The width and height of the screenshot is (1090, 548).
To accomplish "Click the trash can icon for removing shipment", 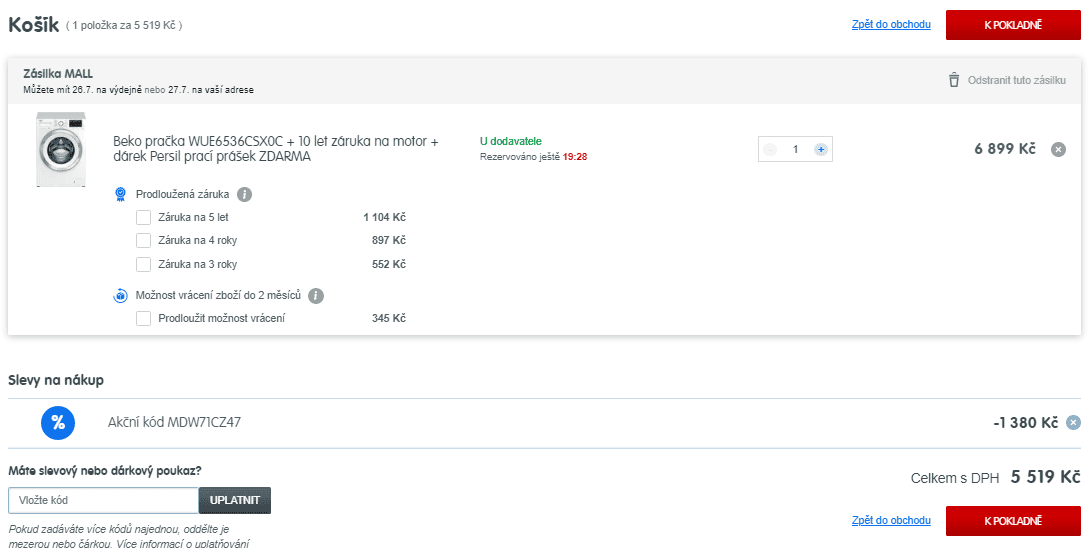I will (954, 80).
